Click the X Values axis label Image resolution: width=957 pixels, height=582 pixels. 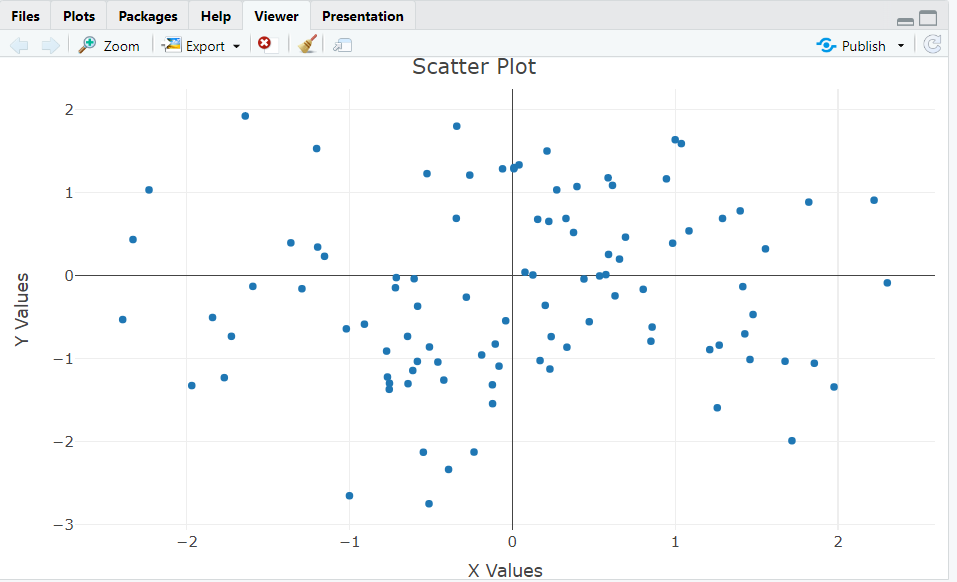(505, 571)
